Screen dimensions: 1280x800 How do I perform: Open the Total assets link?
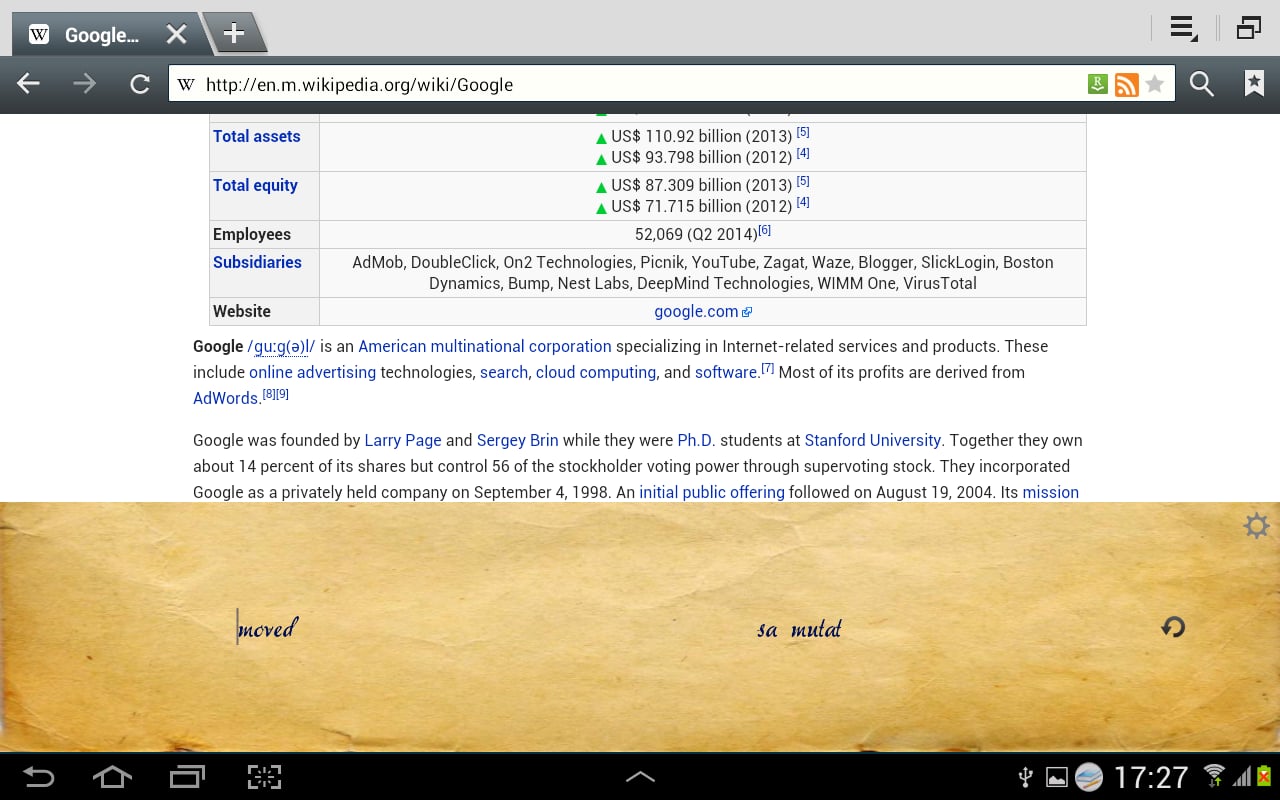click(256, 136)
